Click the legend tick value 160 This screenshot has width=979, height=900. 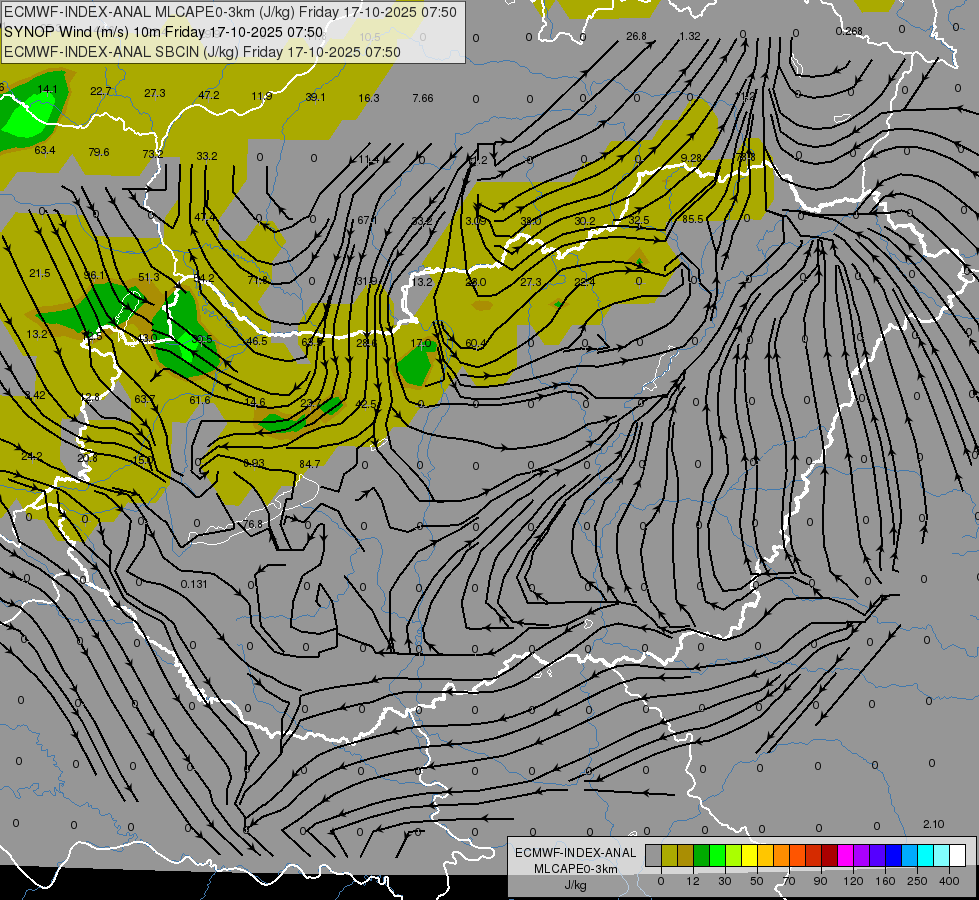[885, 881]
